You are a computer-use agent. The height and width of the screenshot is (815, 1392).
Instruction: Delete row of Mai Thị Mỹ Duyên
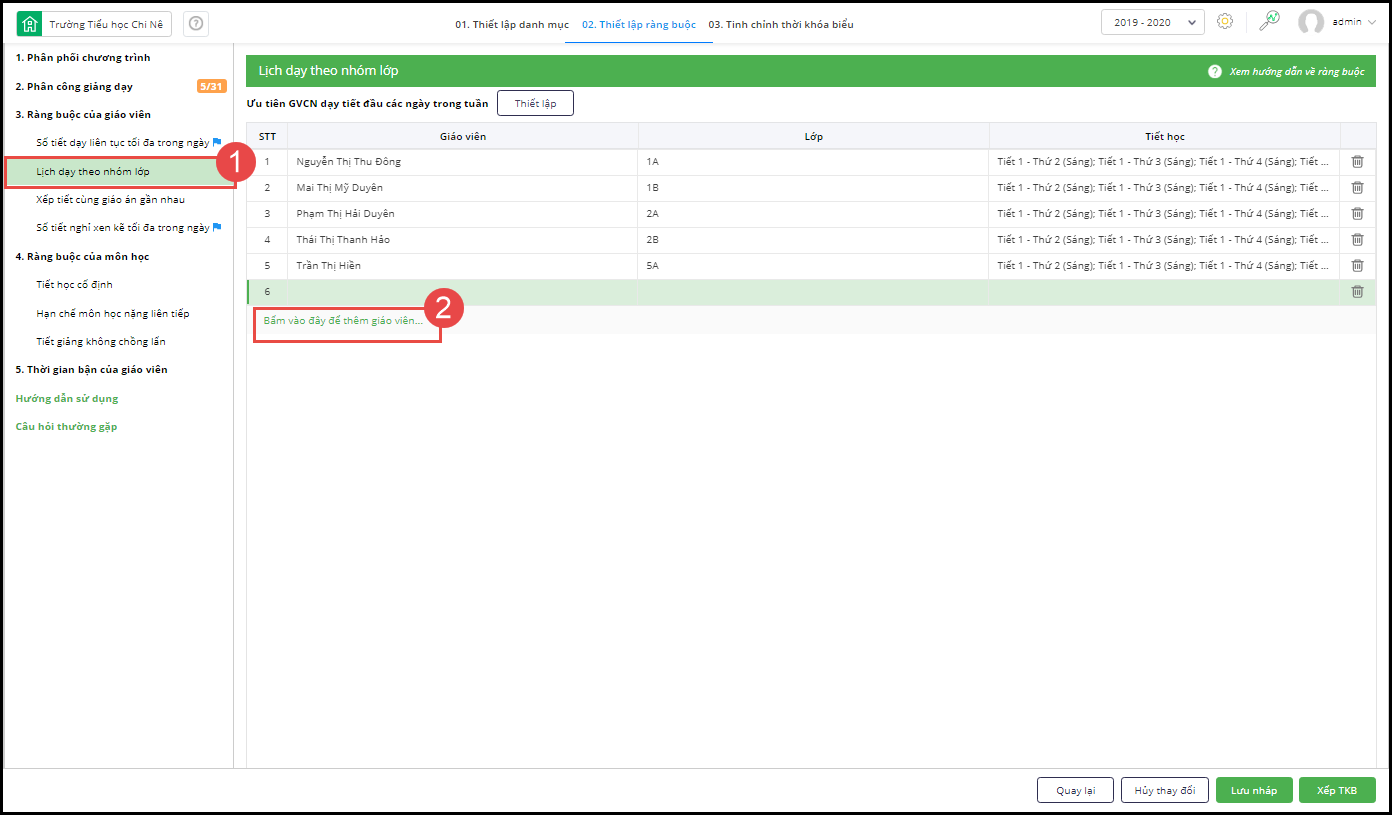(1357, 187)
